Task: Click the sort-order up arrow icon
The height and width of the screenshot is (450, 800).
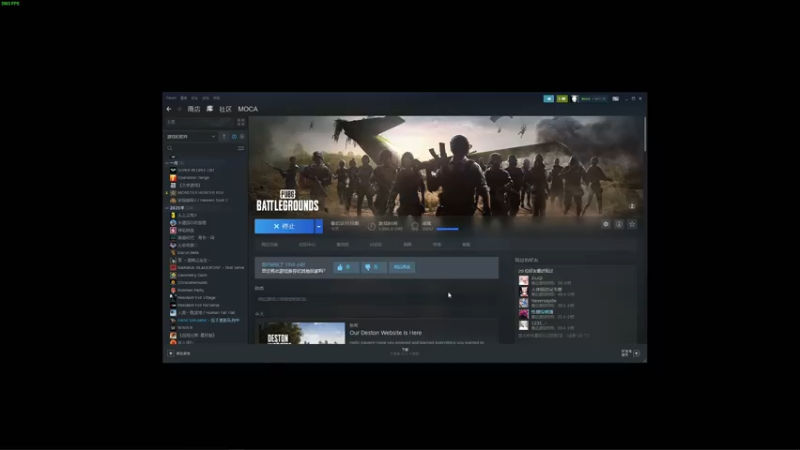Action: [223, 137]
